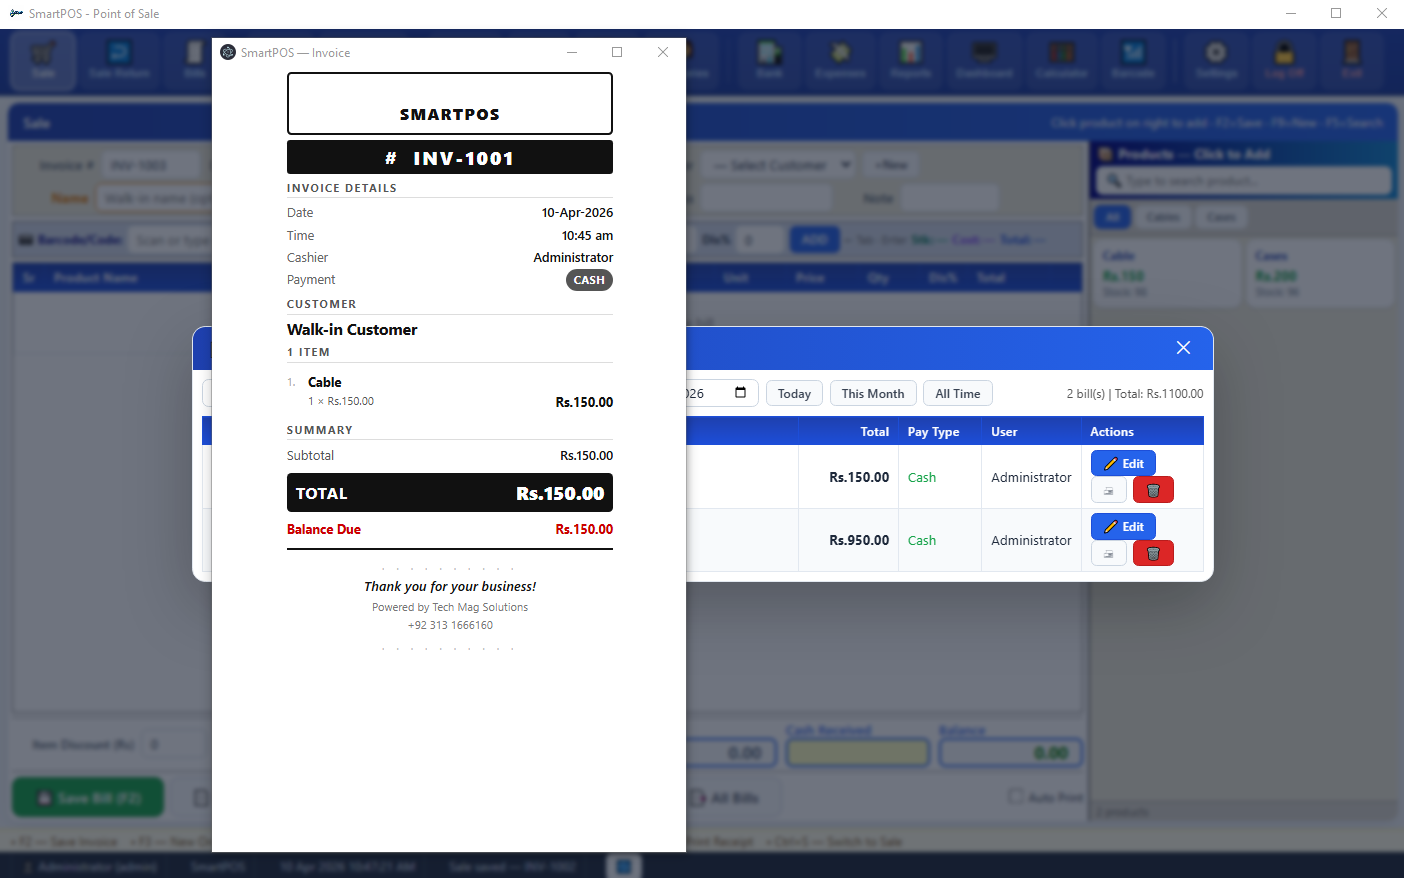This screenshot has width=1404, height=878.
Task: Open the Settings gear in toolbar
Action: point(1215,60)
